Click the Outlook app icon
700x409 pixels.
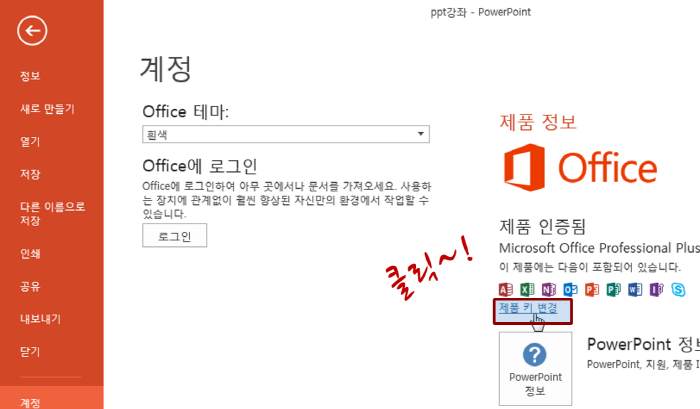(x=570, y=289)
